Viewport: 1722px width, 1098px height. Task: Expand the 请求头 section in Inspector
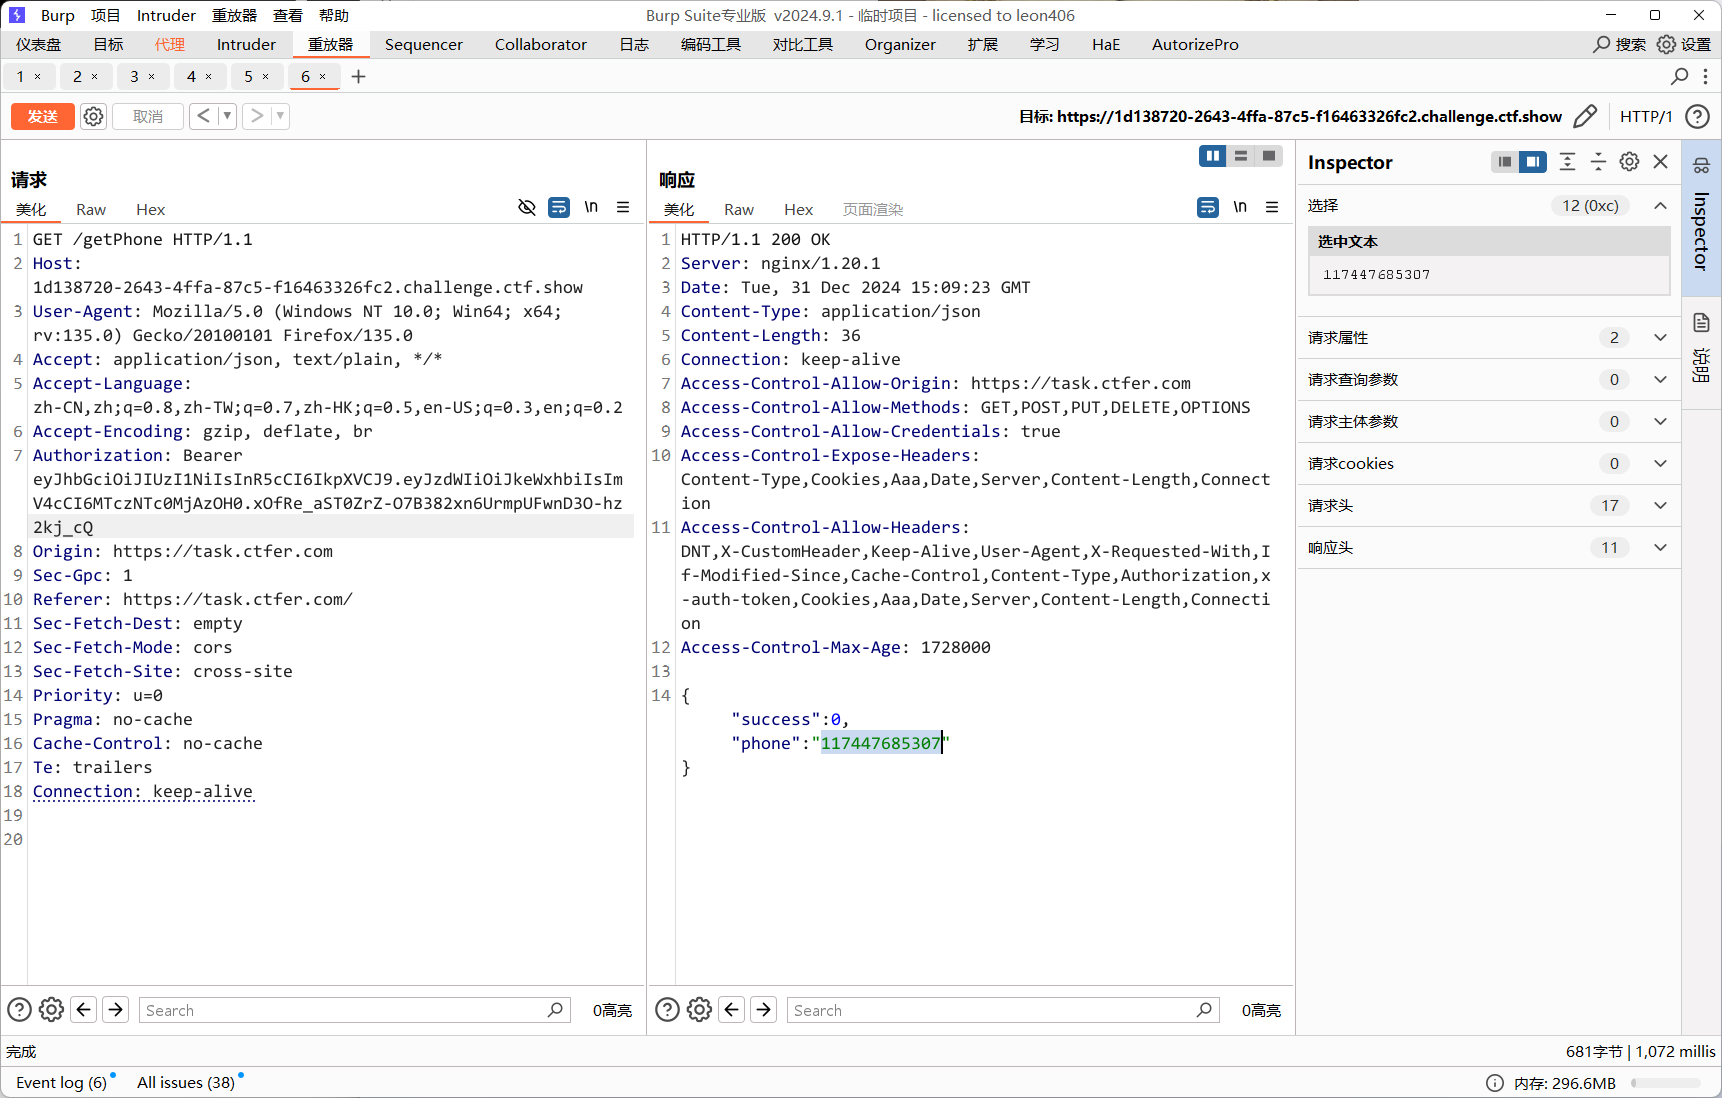click(1660, 506)
